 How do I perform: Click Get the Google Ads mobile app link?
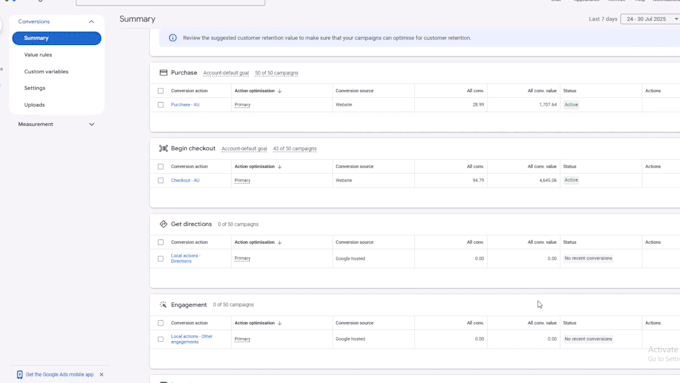60,374
